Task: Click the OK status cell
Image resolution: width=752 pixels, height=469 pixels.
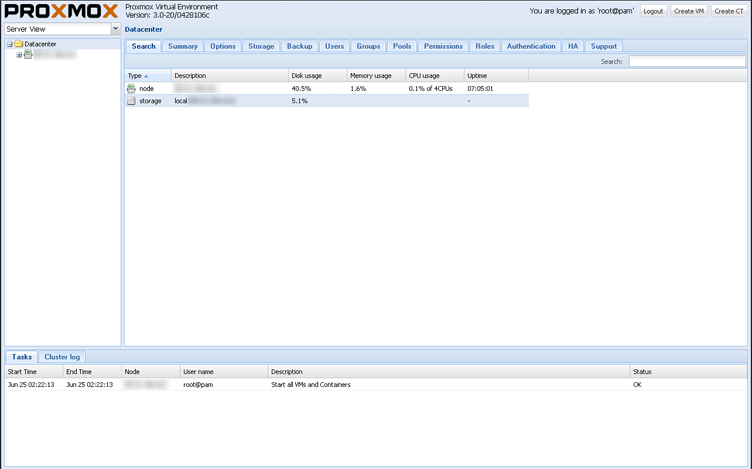Action: click(x=637, y=385)
